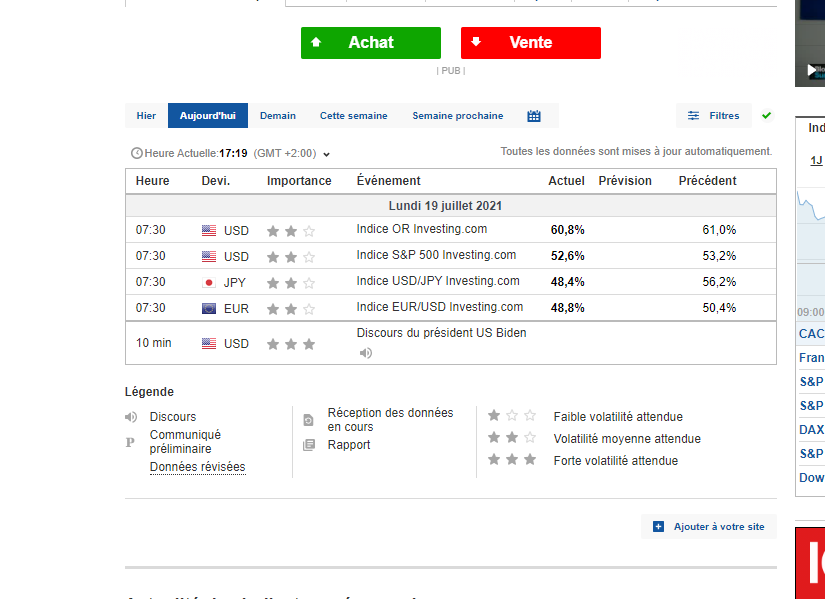Click the speaker icon under Biden speech
Viewport: 825px width, 599px height.
366,353
